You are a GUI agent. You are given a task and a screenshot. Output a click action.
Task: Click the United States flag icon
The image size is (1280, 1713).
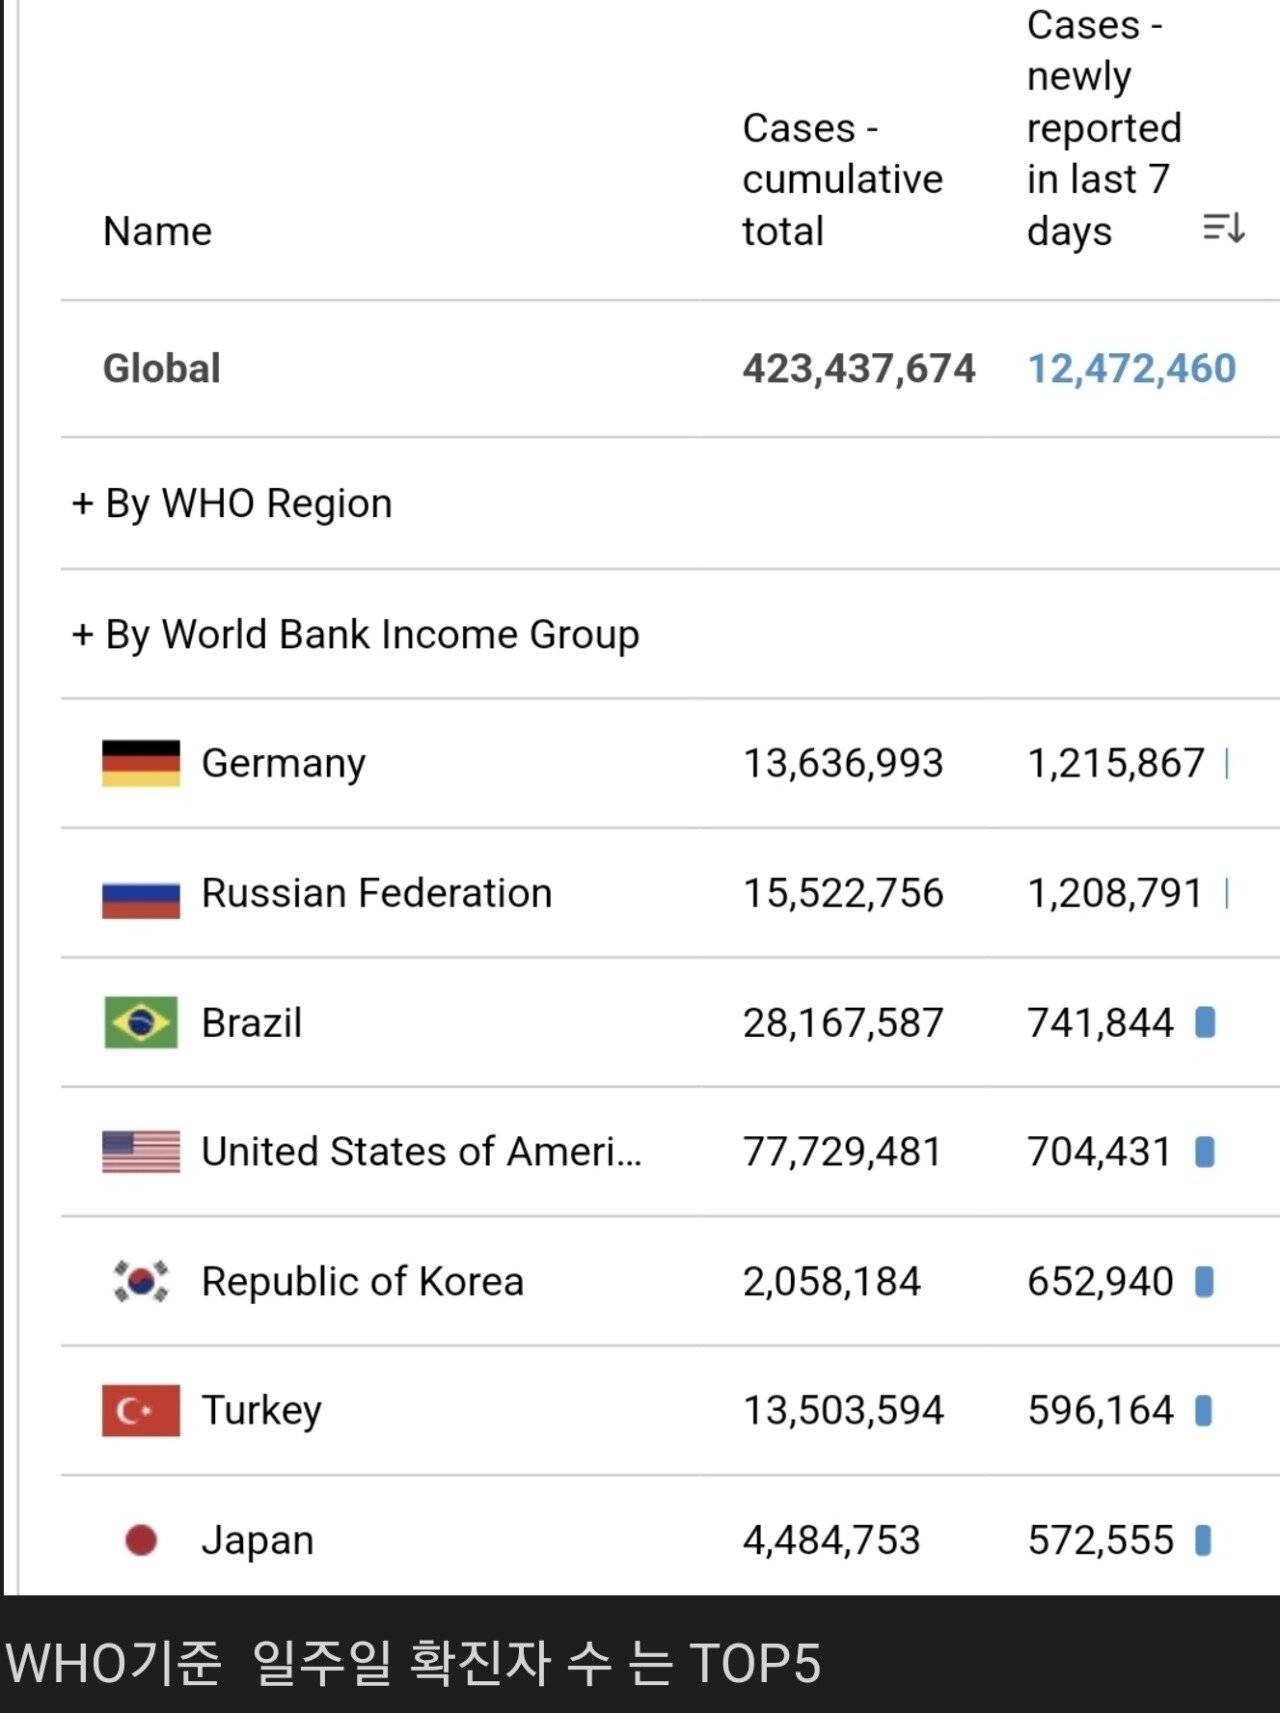141,1152
